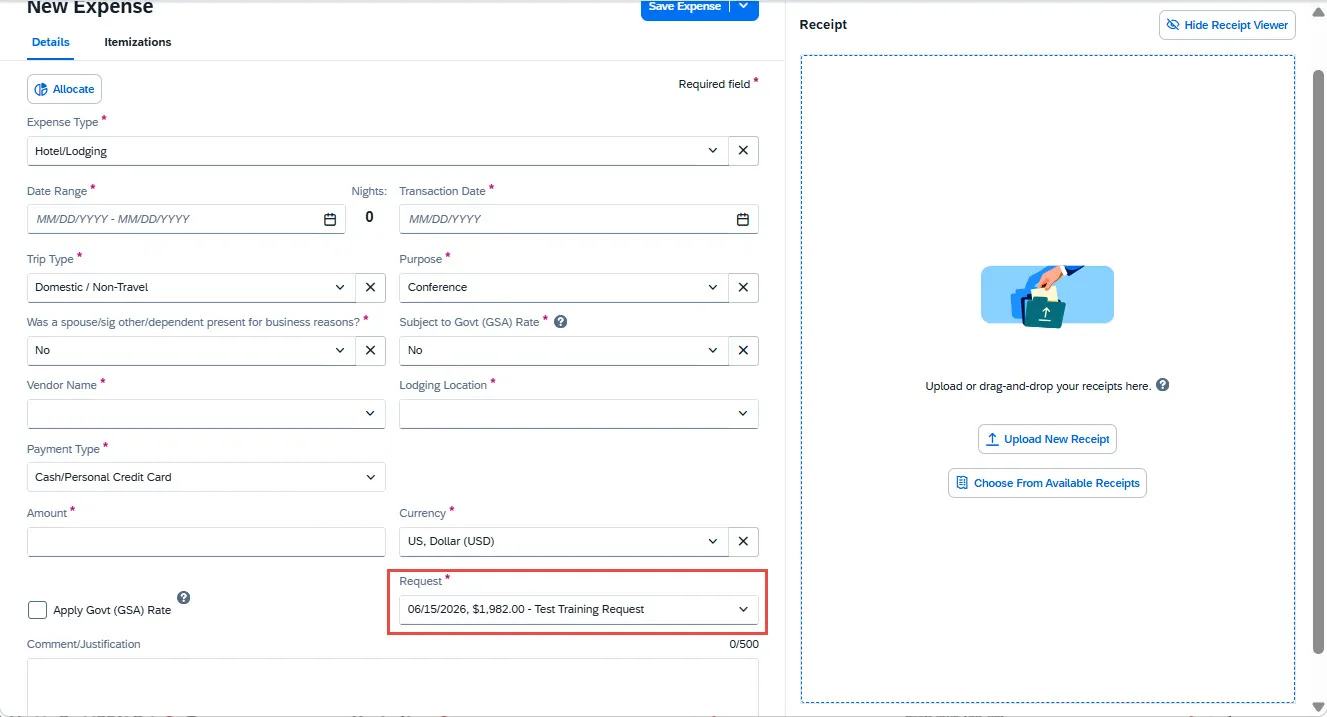Open help for Subject to Govt (GSA) Rate

click(x=561, y=322)
